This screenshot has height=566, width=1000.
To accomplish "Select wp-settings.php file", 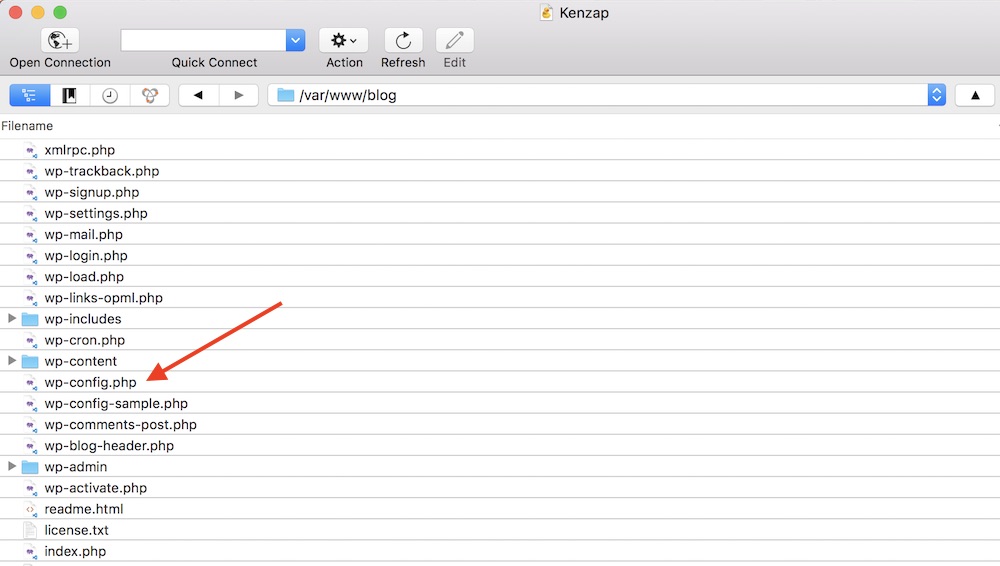I will tap(96, 213).
